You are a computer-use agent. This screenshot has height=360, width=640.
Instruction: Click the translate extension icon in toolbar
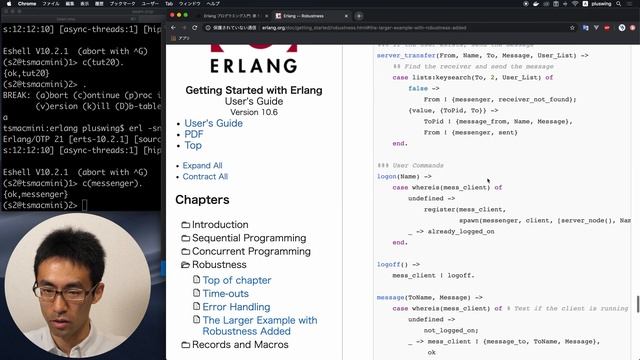click(x=586, y=28)
